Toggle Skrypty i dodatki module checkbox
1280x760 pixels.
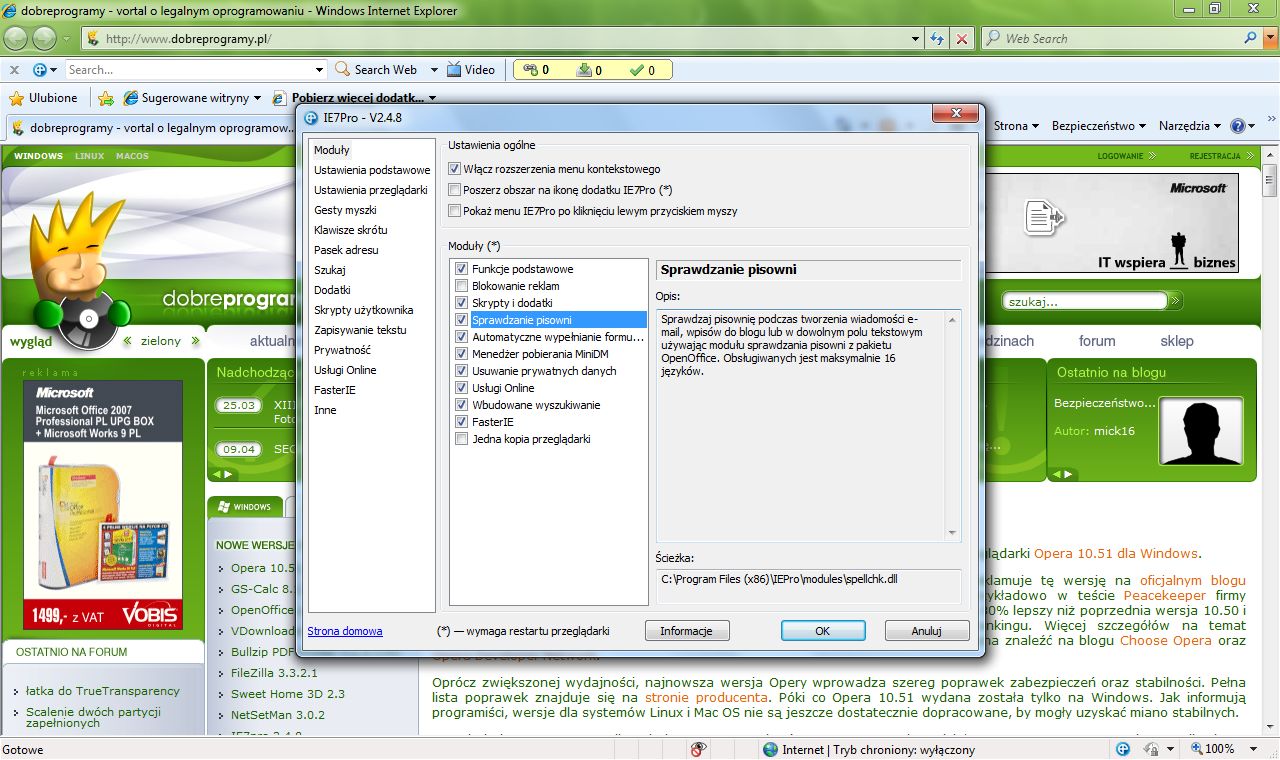[461, 303]
